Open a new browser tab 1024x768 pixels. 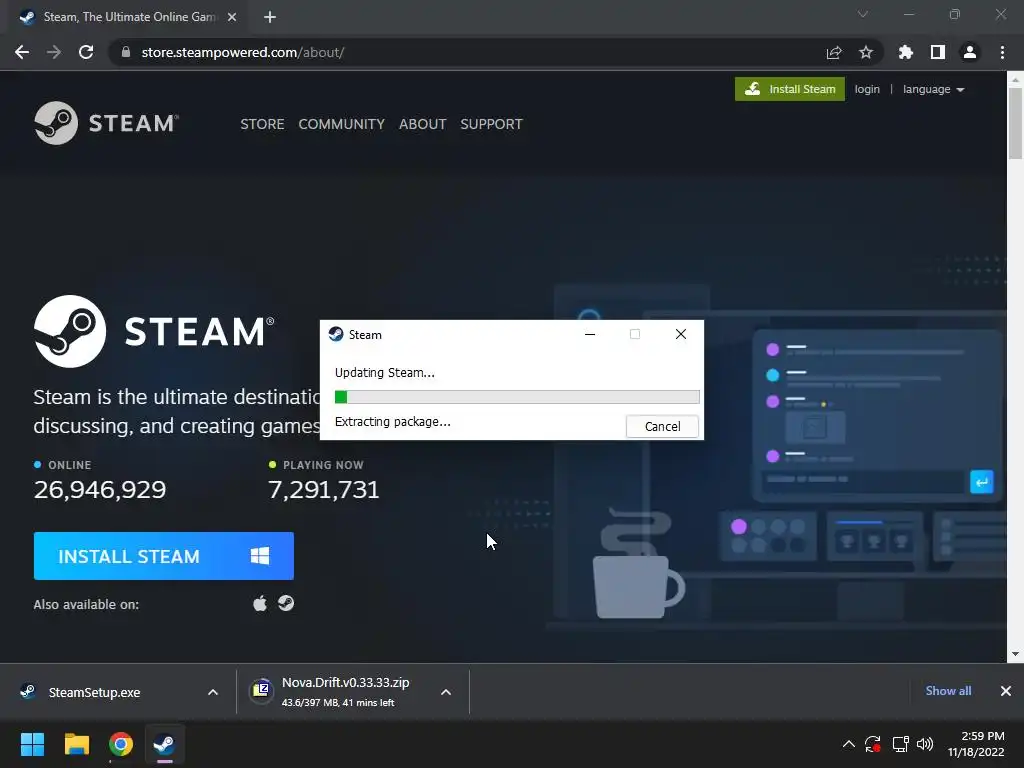[270, 17]
